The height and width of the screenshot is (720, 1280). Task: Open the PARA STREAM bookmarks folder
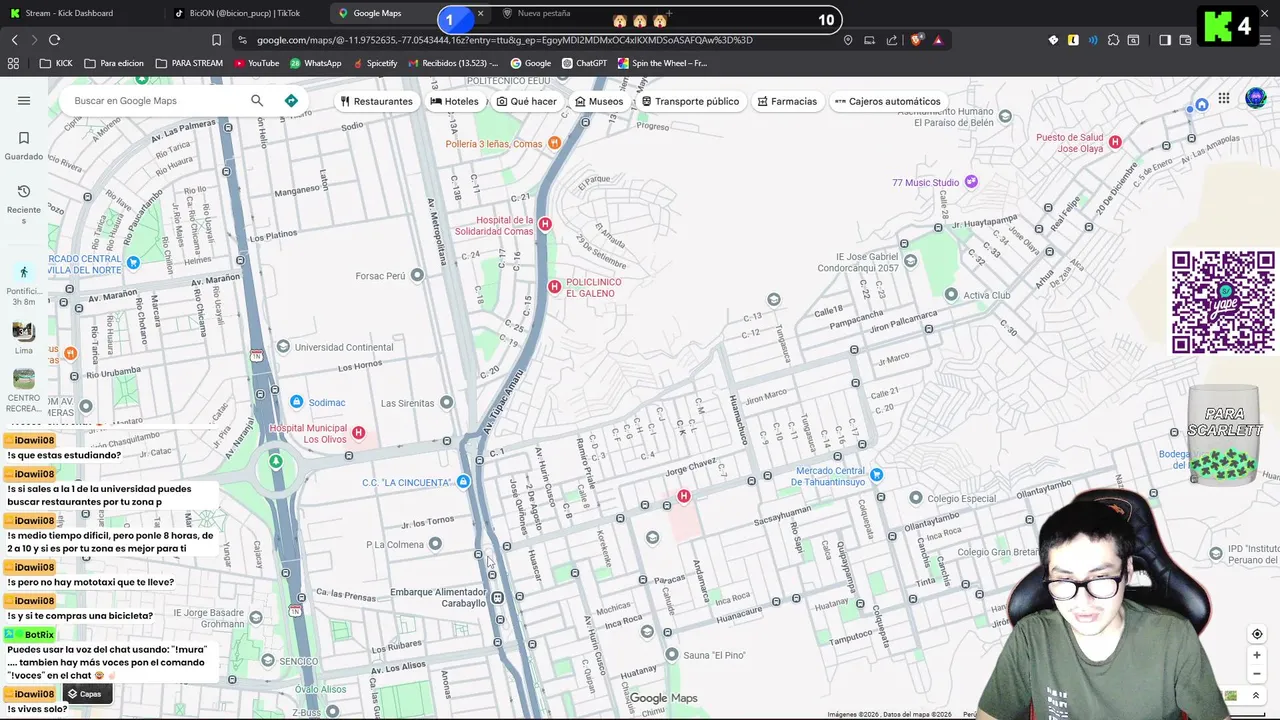tap(189, 63)
